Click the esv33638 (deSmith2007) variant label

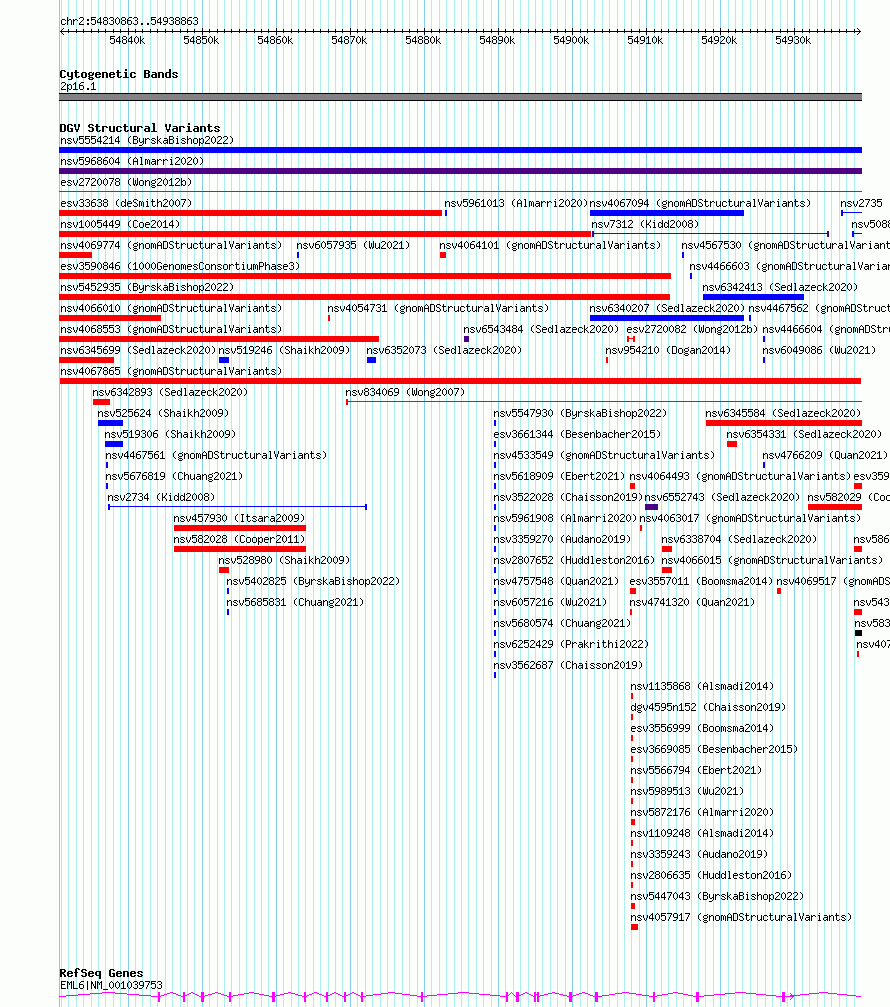[x=126, y=203]
